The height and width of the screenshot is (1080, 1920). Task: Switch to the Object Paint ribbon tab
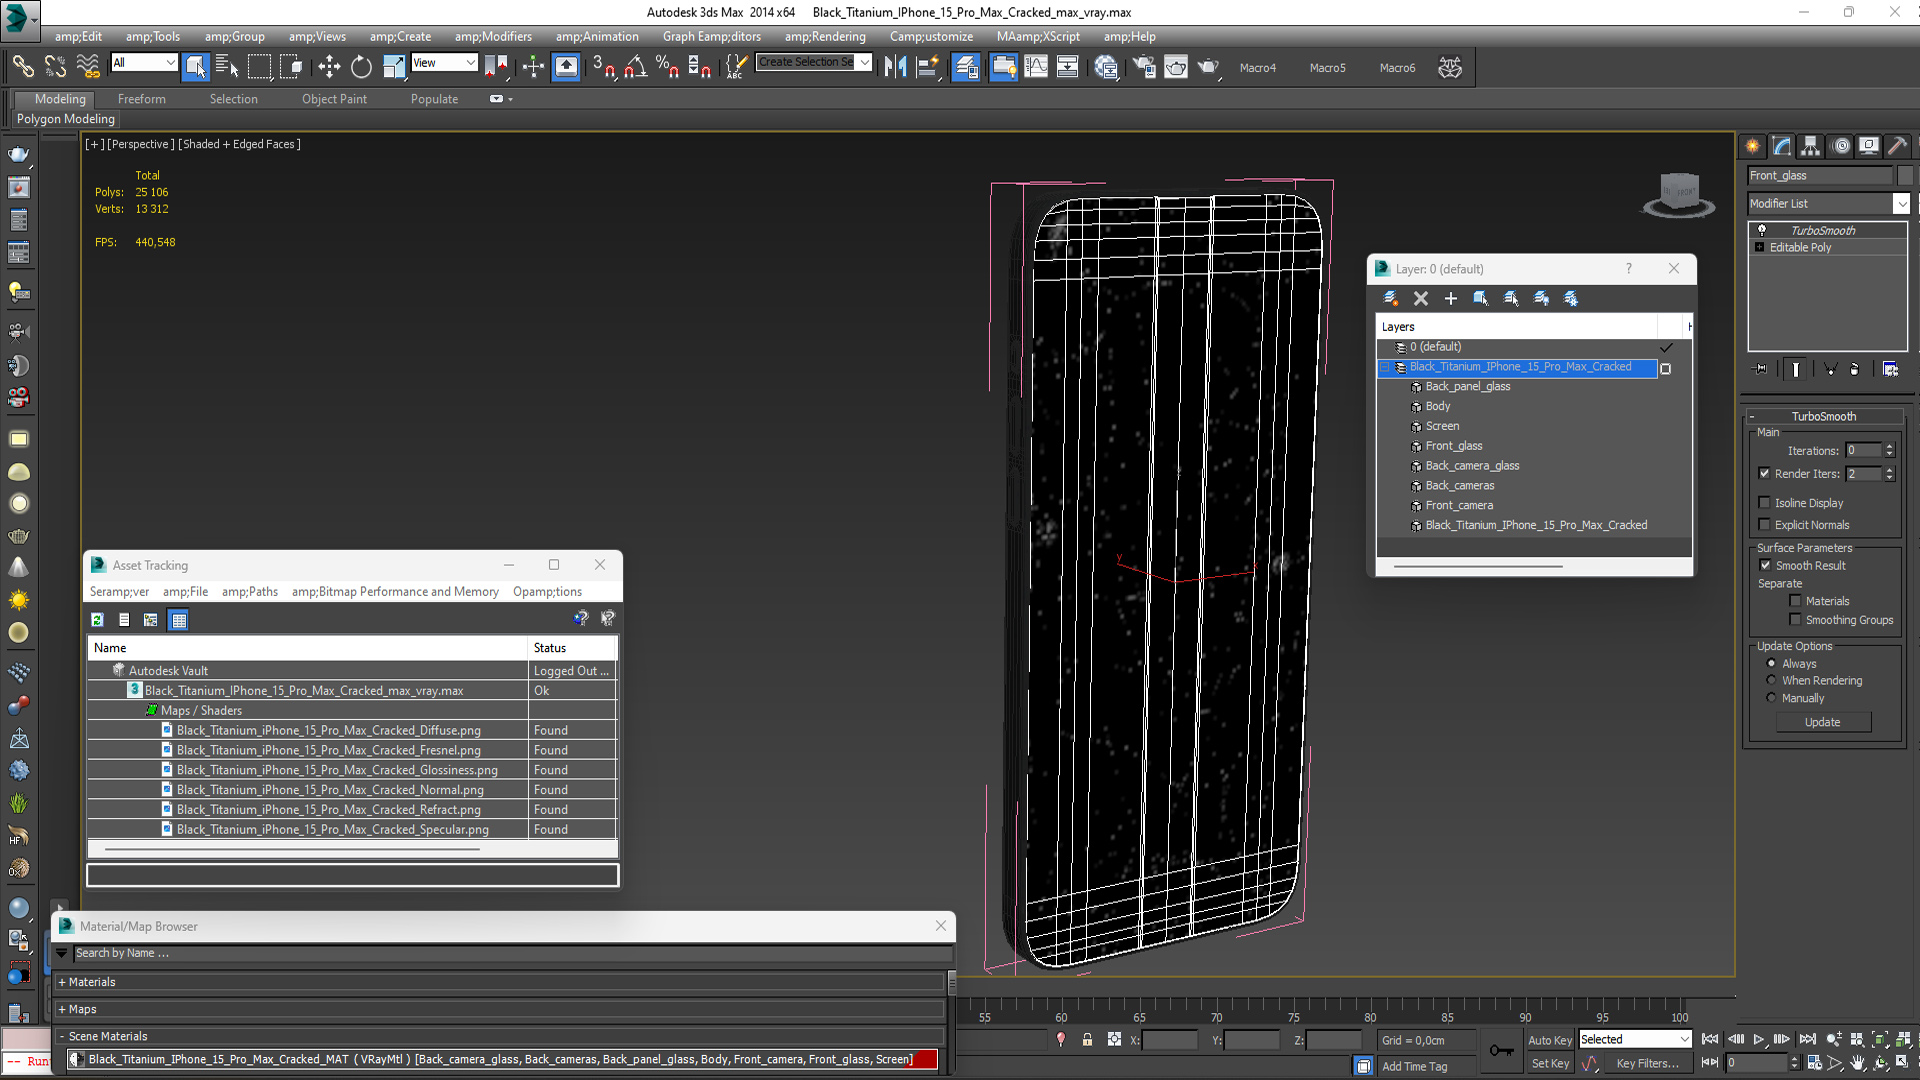[x=334, y=99]
